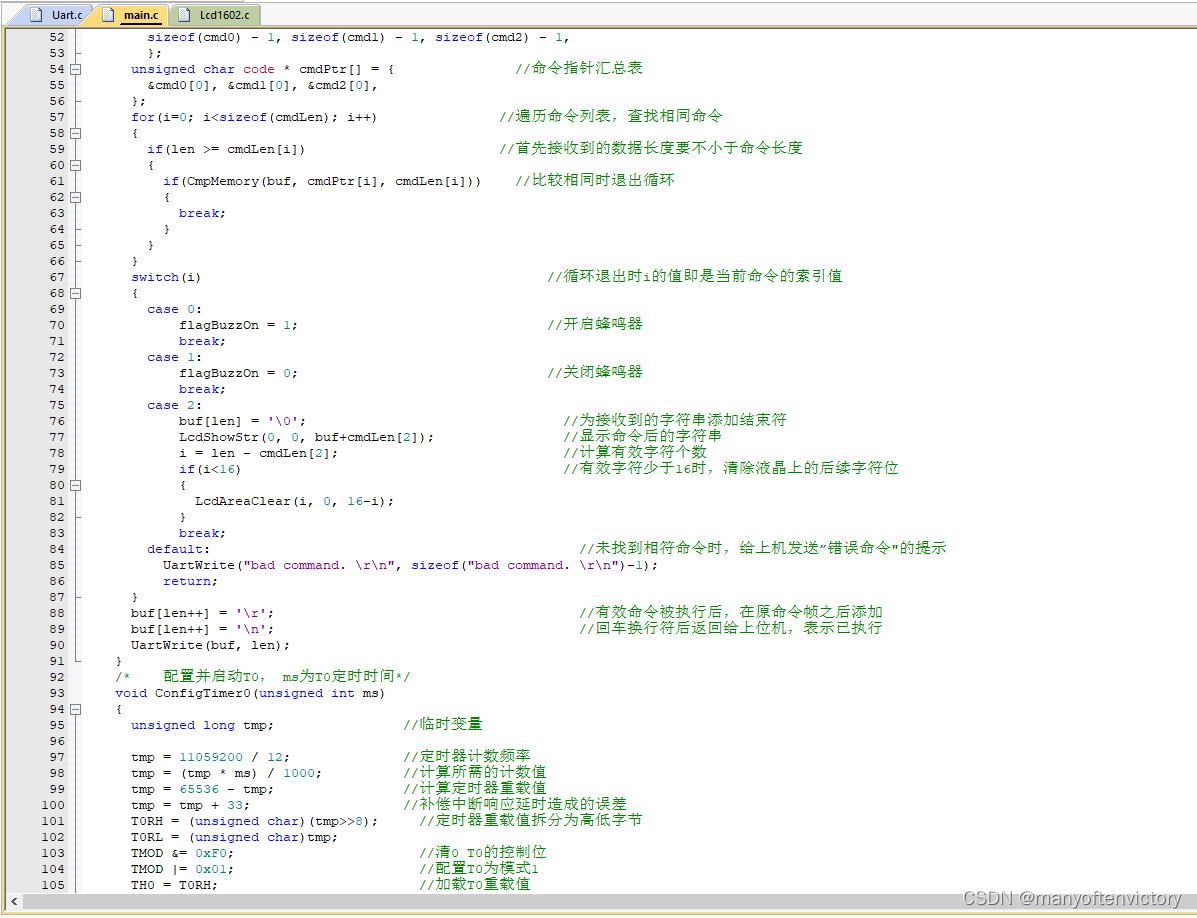Click on 'default:' label at line 84
Viewport: 1197px width, 918px height.
(178, 550)
